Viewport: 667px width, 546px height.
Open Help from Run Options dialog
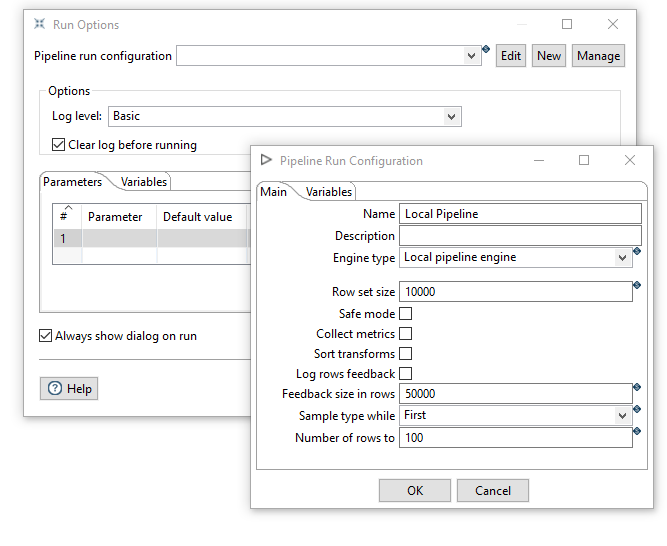pyautogui.click(x=69, y=389)
